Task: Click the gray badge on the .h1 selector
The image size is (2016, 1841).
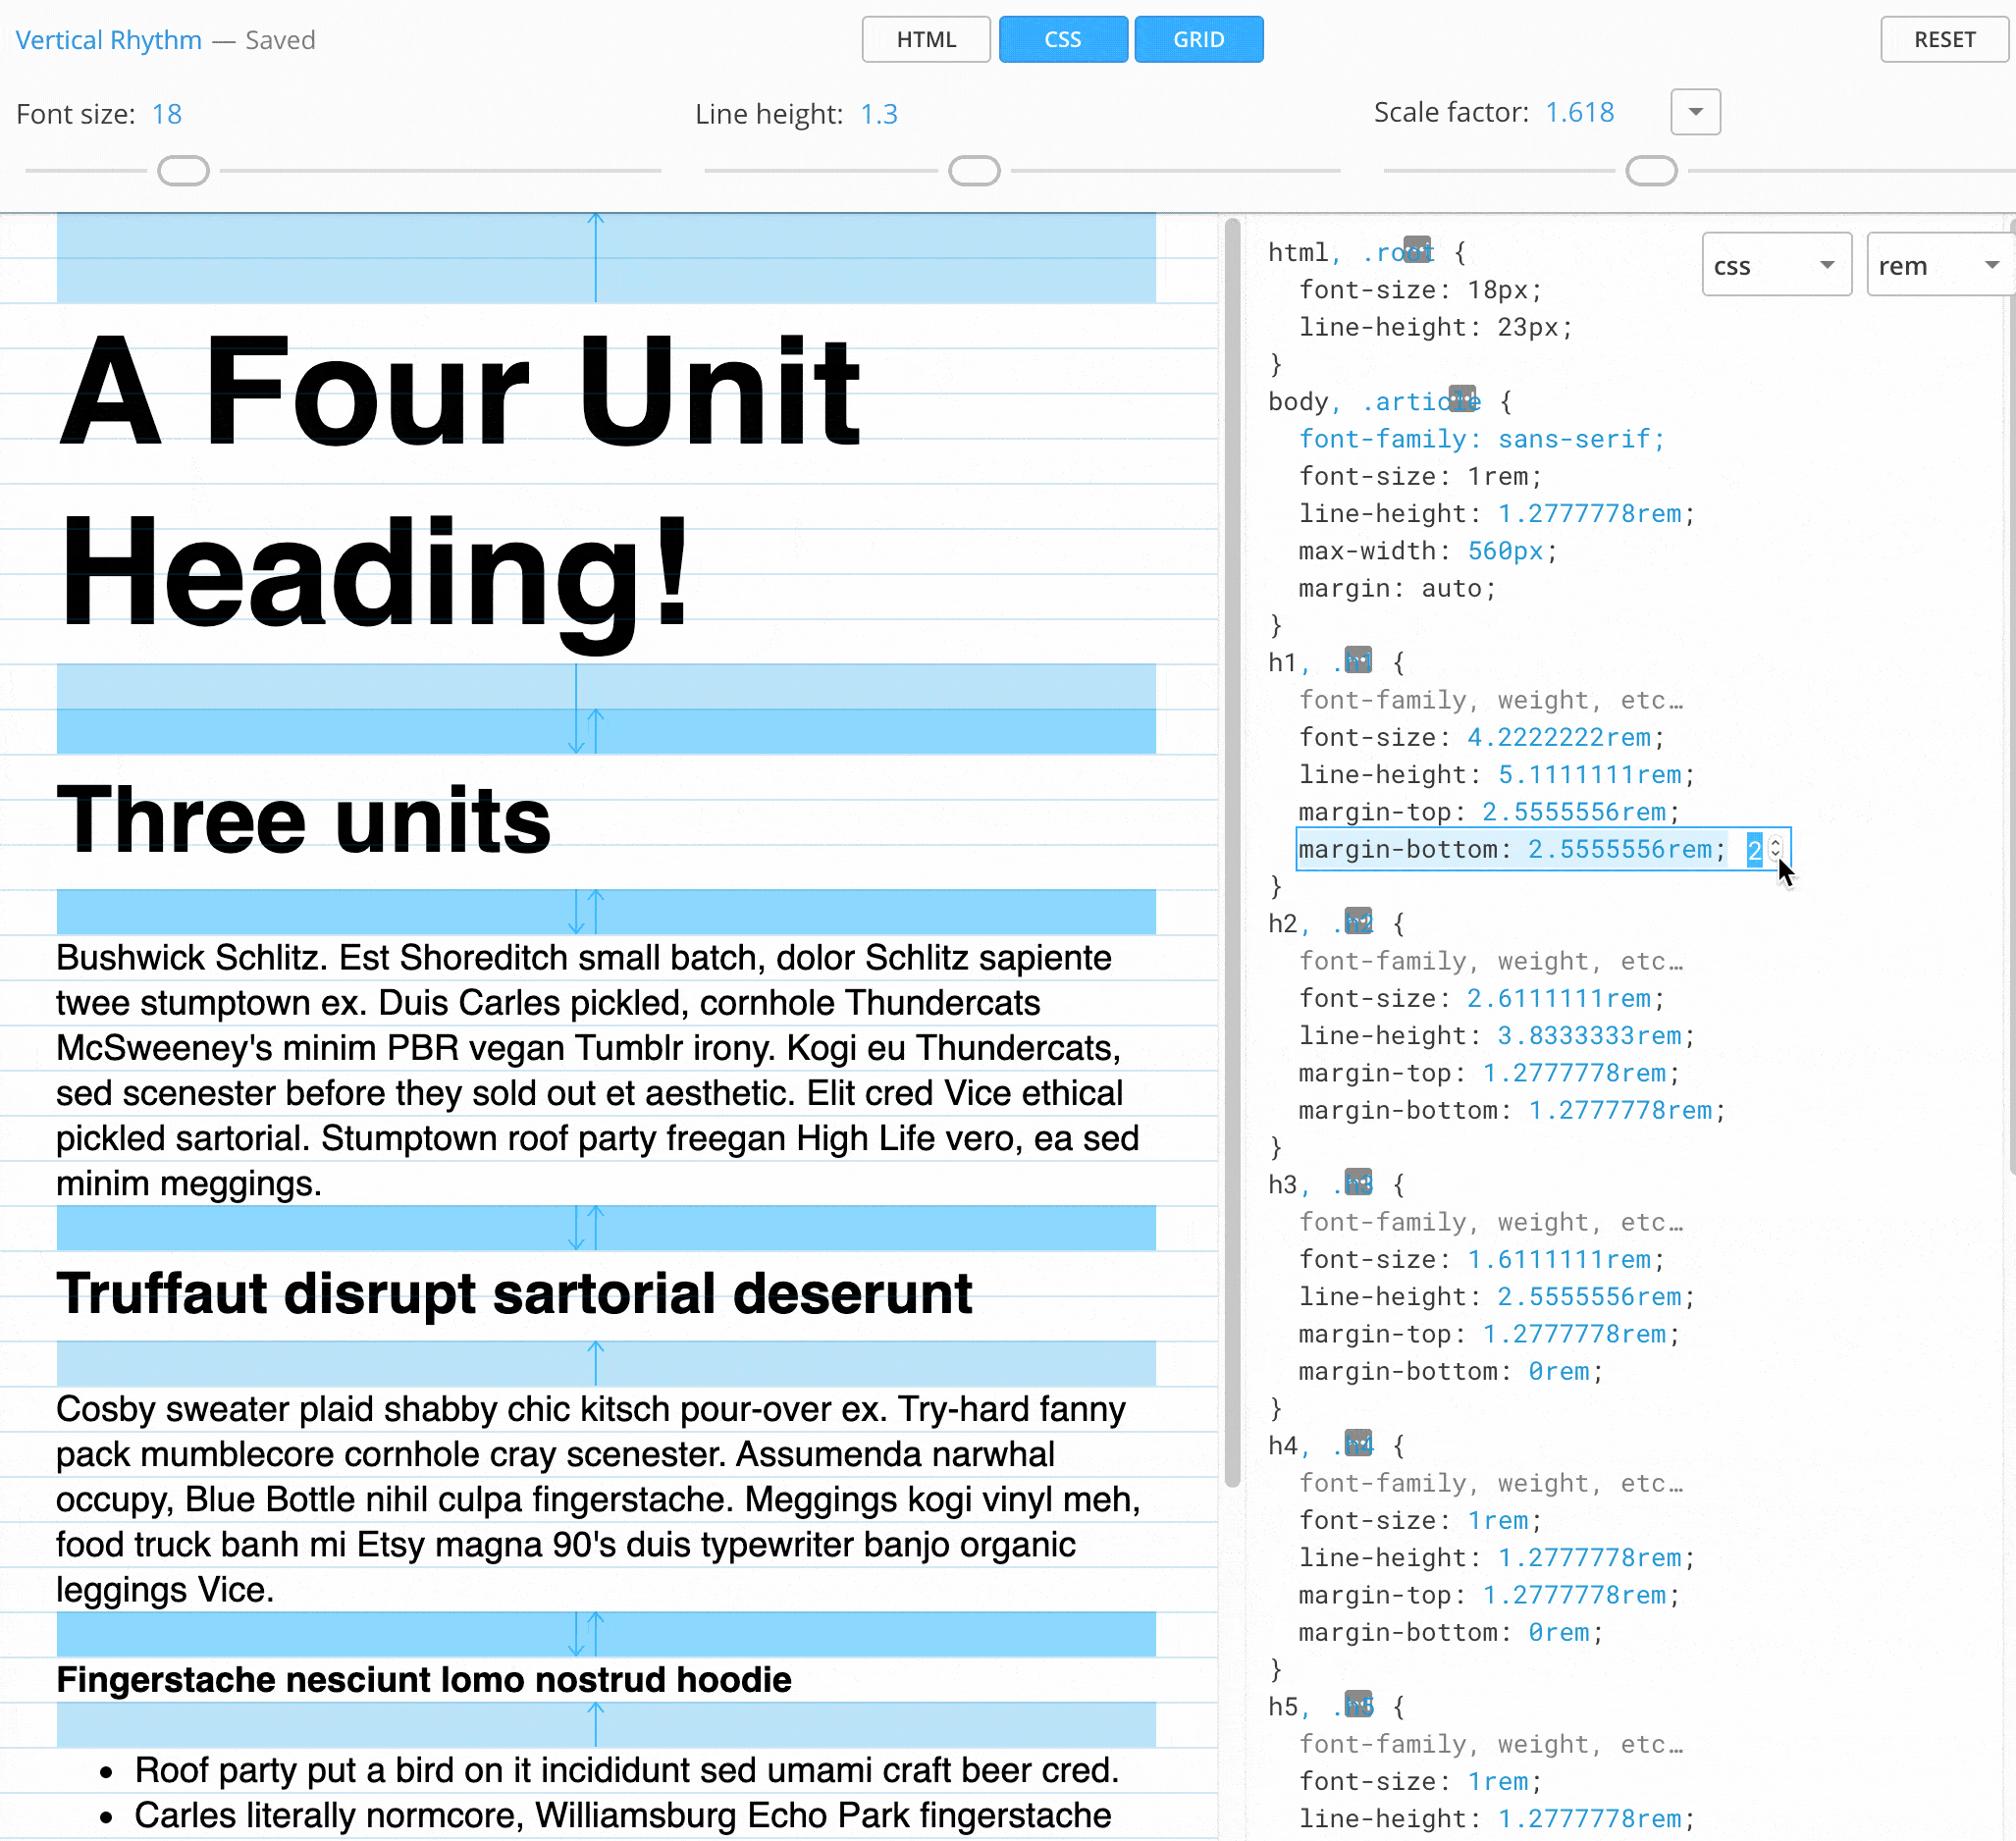Action: 1358,660
